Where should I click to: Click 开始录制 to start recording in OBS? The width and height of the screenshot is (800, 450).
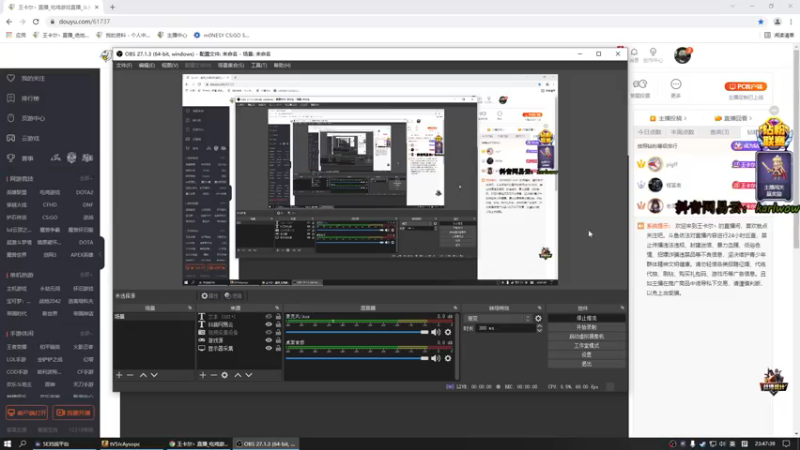click(x=586, y=327)
